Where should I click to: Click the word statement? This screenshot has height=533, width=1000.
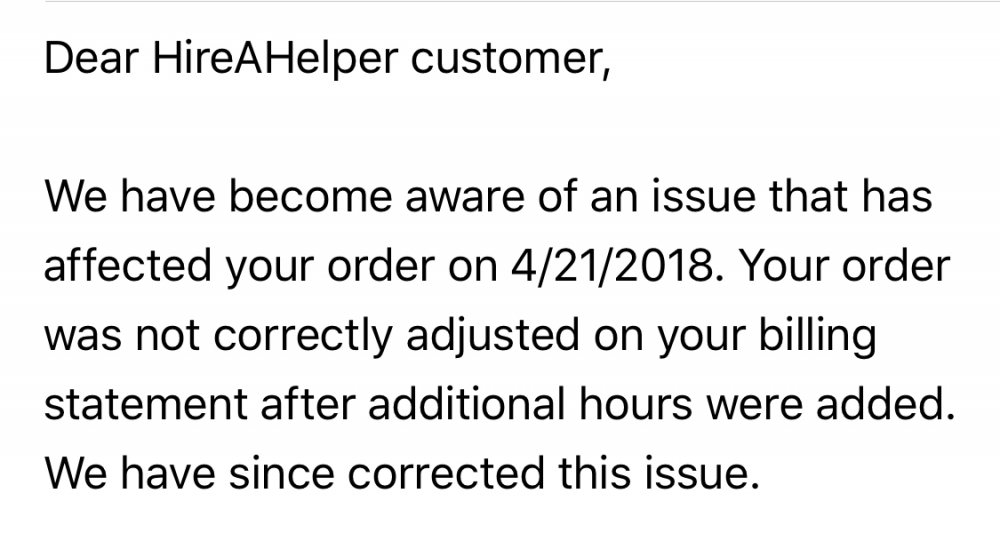pyautogui.click(x=146, y=407)
